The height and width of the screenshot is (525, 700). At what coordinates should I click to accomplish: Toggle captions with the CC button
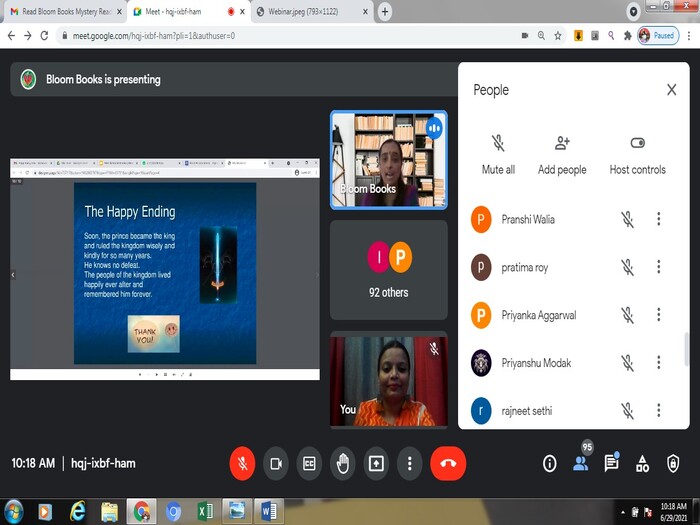click(309, 463)
